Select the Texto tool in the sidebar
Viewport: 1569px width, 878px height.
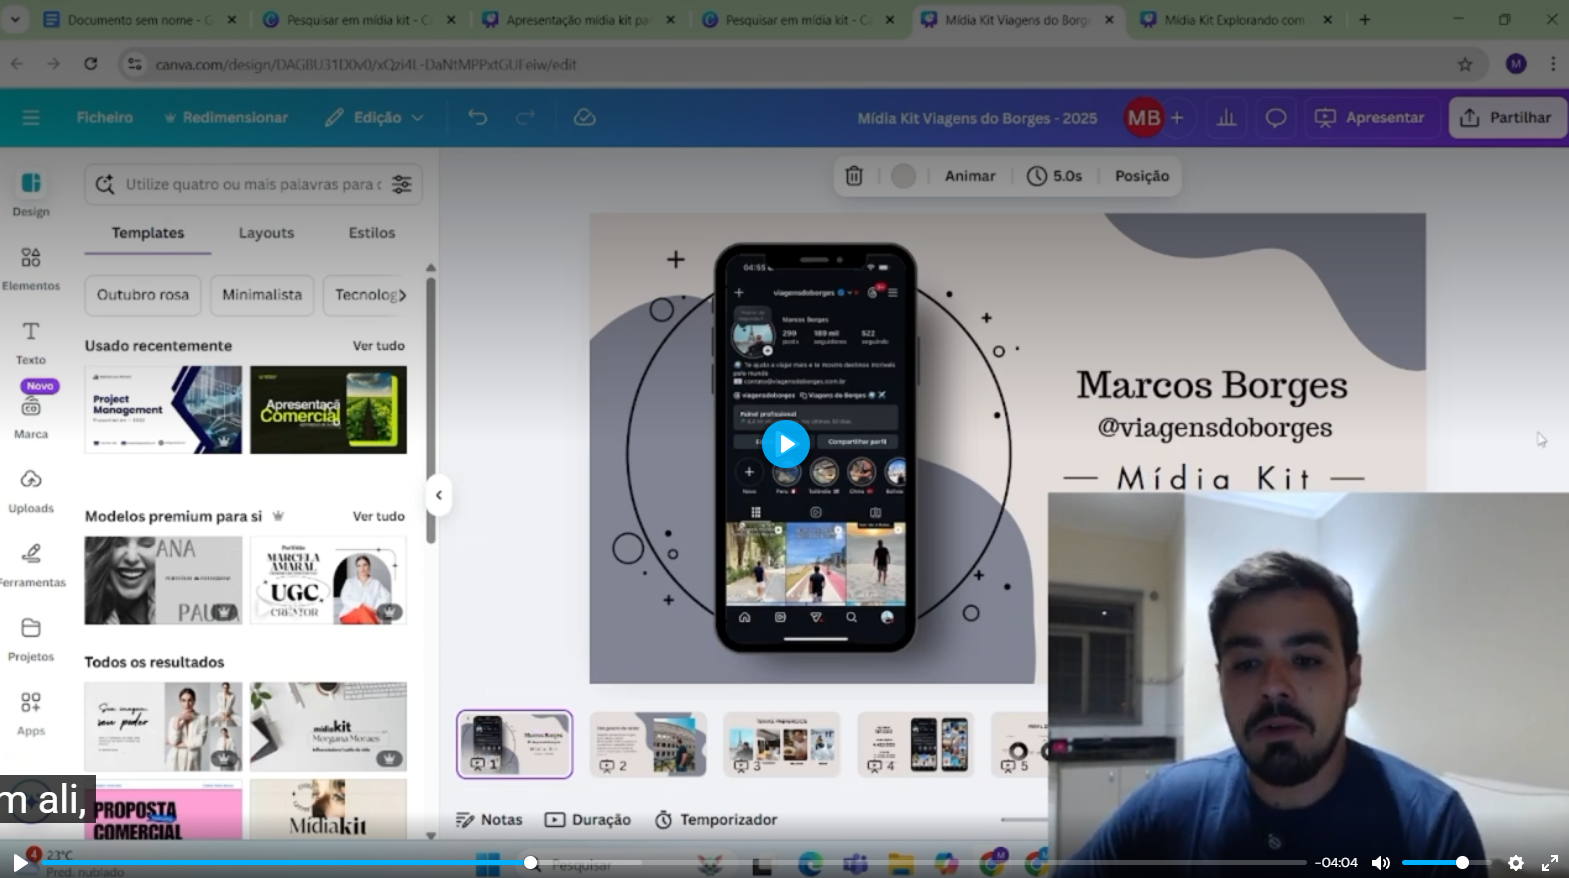pyautogui.click(x=31, y=342)
